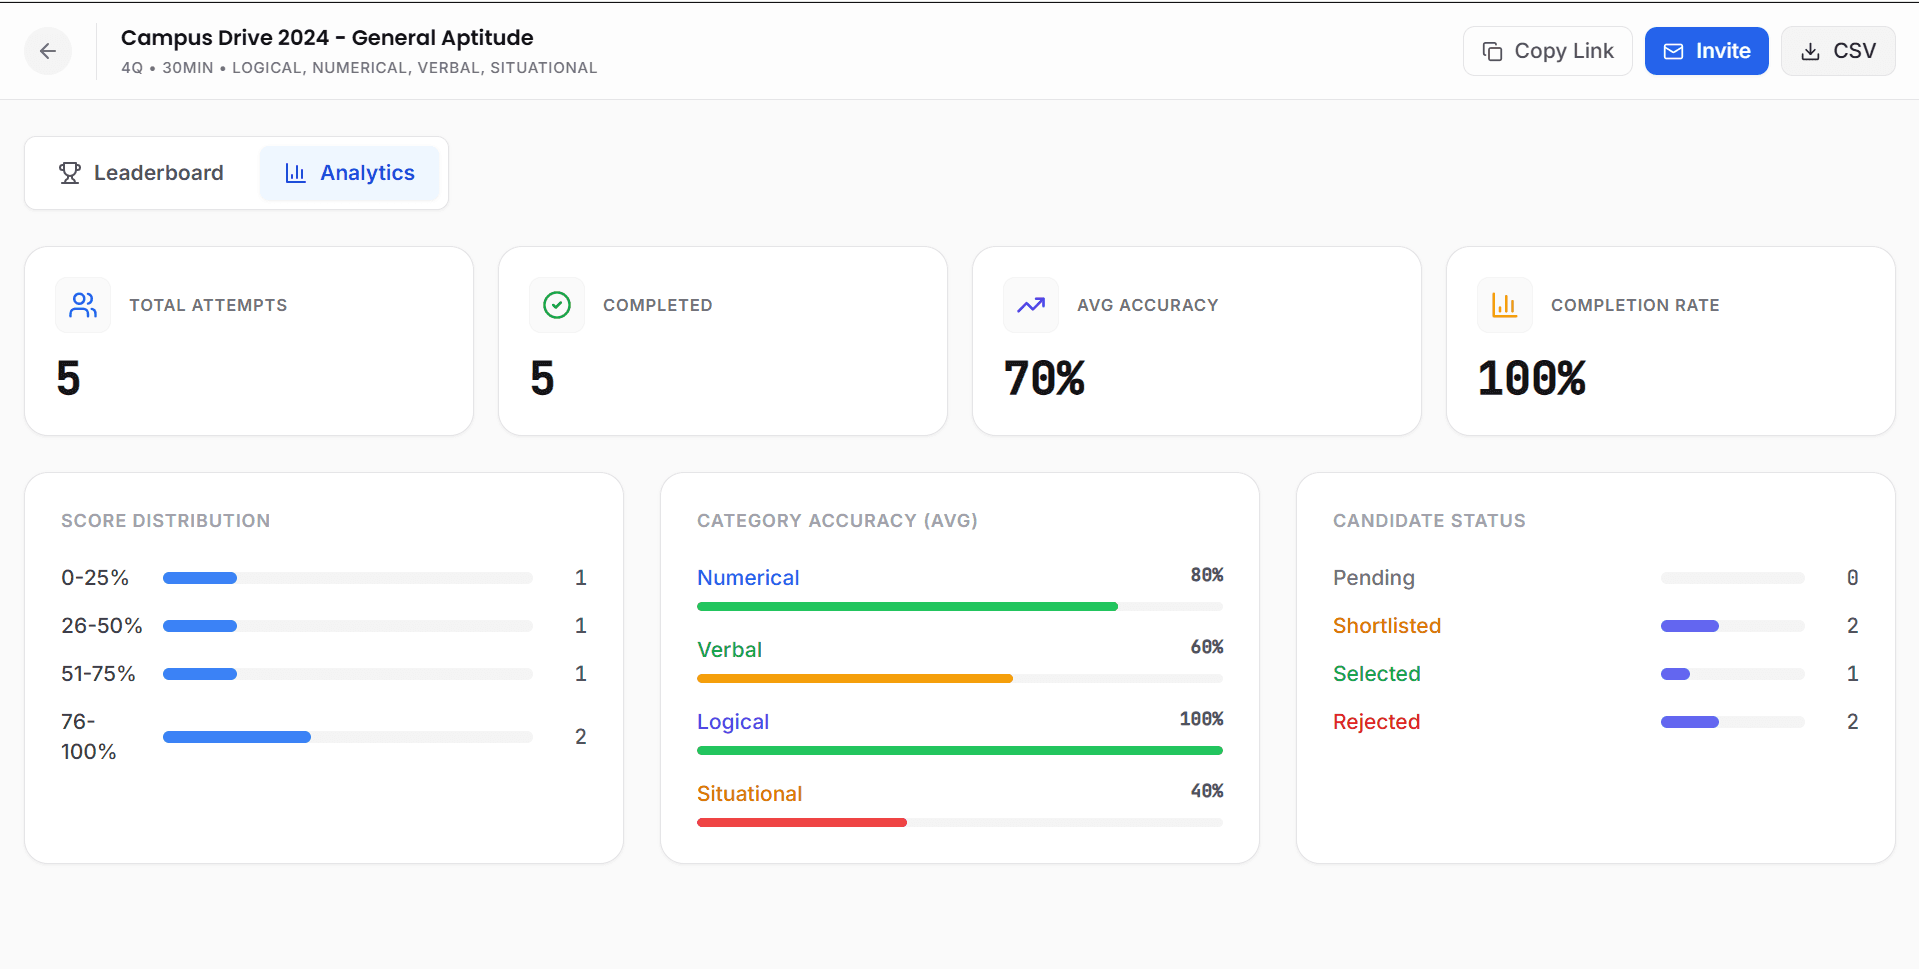
Task: Click the 0-25% range label
Action: click(x=95, y=578)
